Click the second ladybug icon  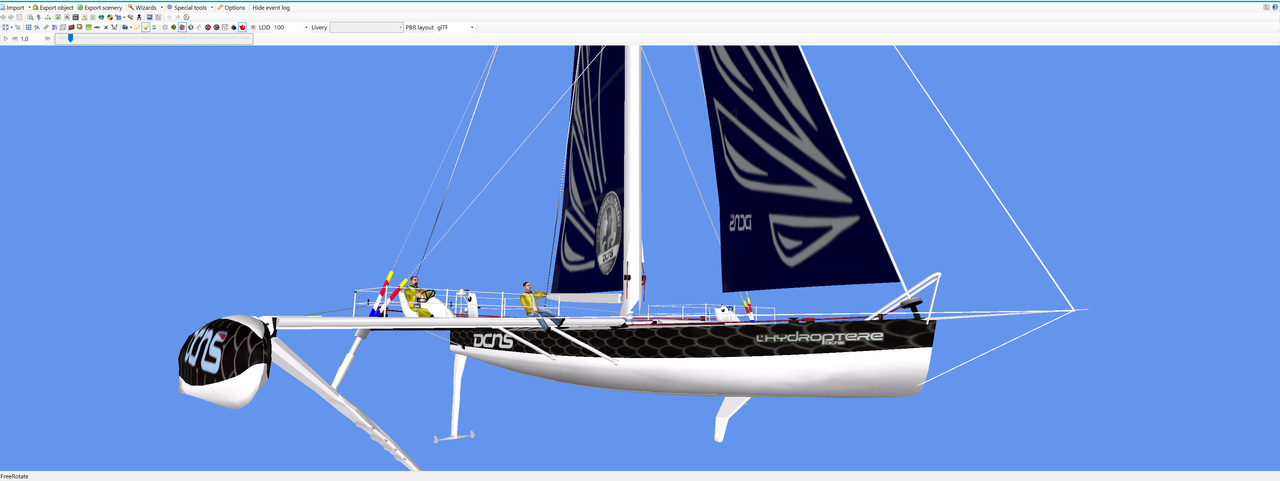click(216, 27)
